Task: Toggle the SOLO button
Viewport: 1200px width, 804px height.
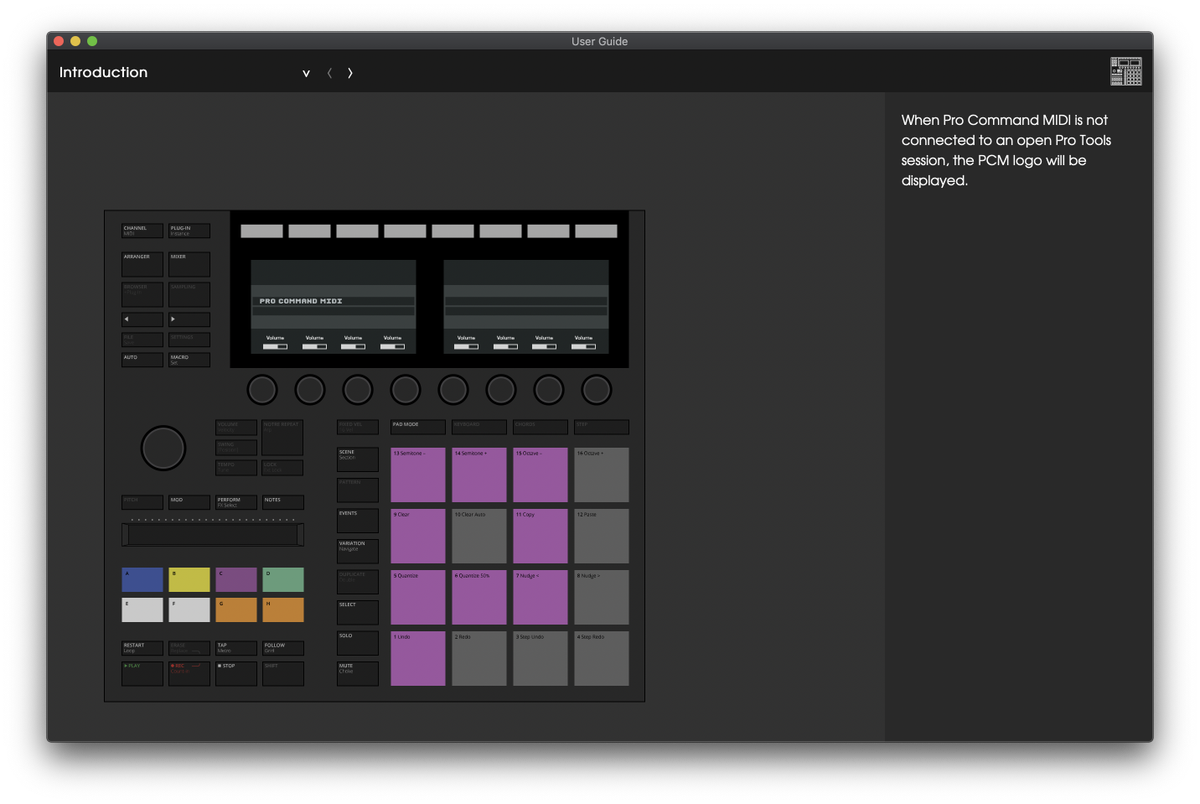Action: [x=358, y=643]
